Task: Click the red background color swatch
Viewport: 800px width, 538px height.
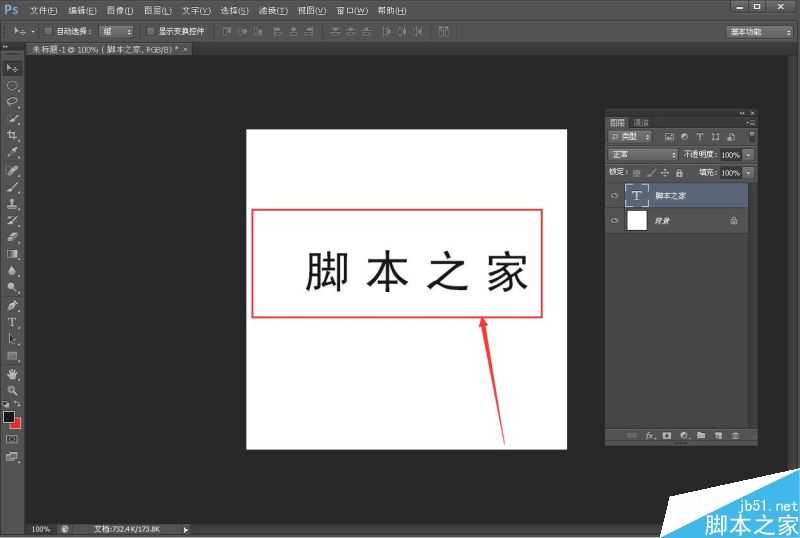Action: click(x=16, y=423)
